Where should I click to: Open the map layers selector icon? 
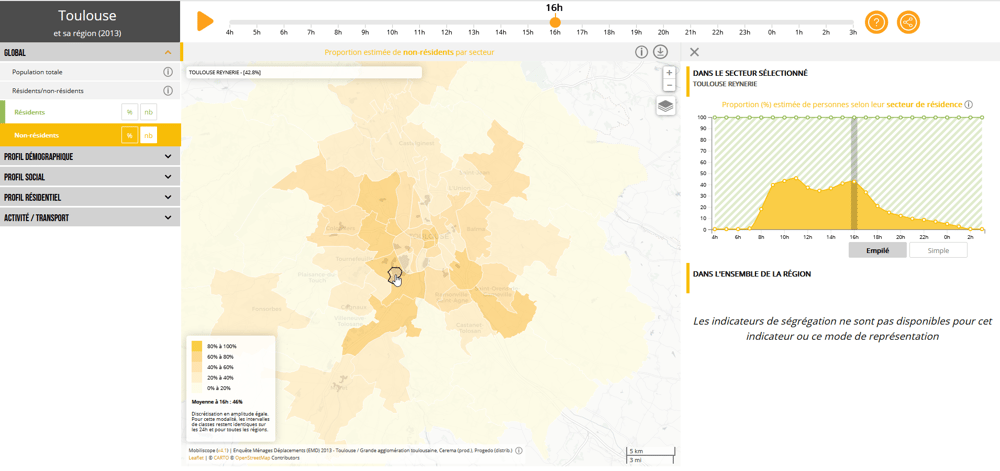tap(666, 106)
